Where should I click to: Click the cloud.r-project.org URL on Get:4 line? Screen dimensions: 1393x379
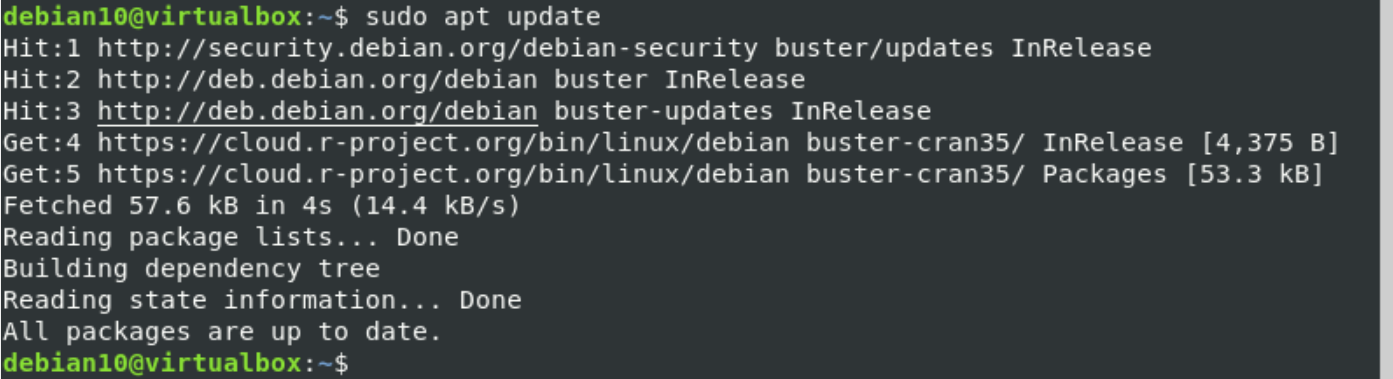444,143
